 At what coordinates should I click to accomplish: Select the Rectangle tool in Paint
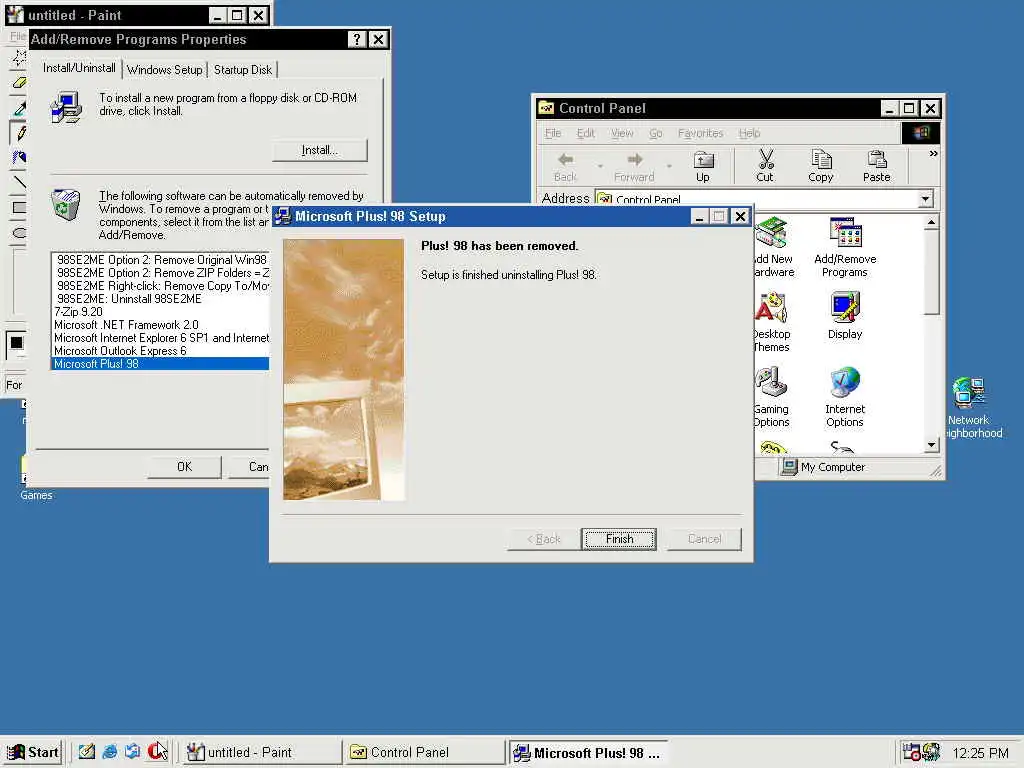tap(18, 207)
